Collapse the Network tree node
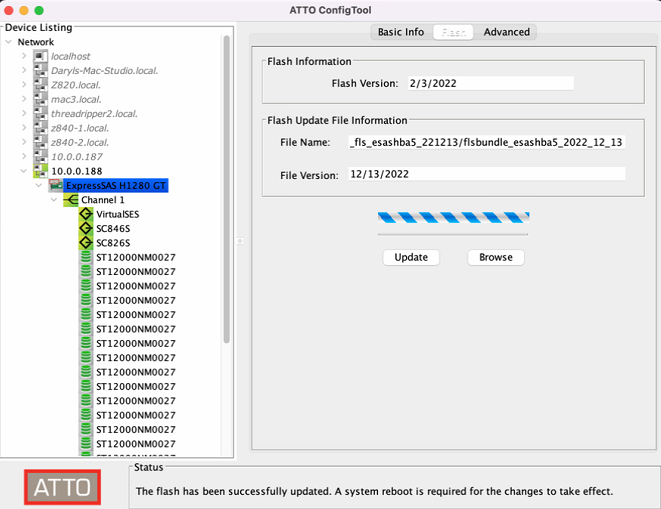Image resolution: width=661 pixels, height=509 pixels. (x=8, y=42)
